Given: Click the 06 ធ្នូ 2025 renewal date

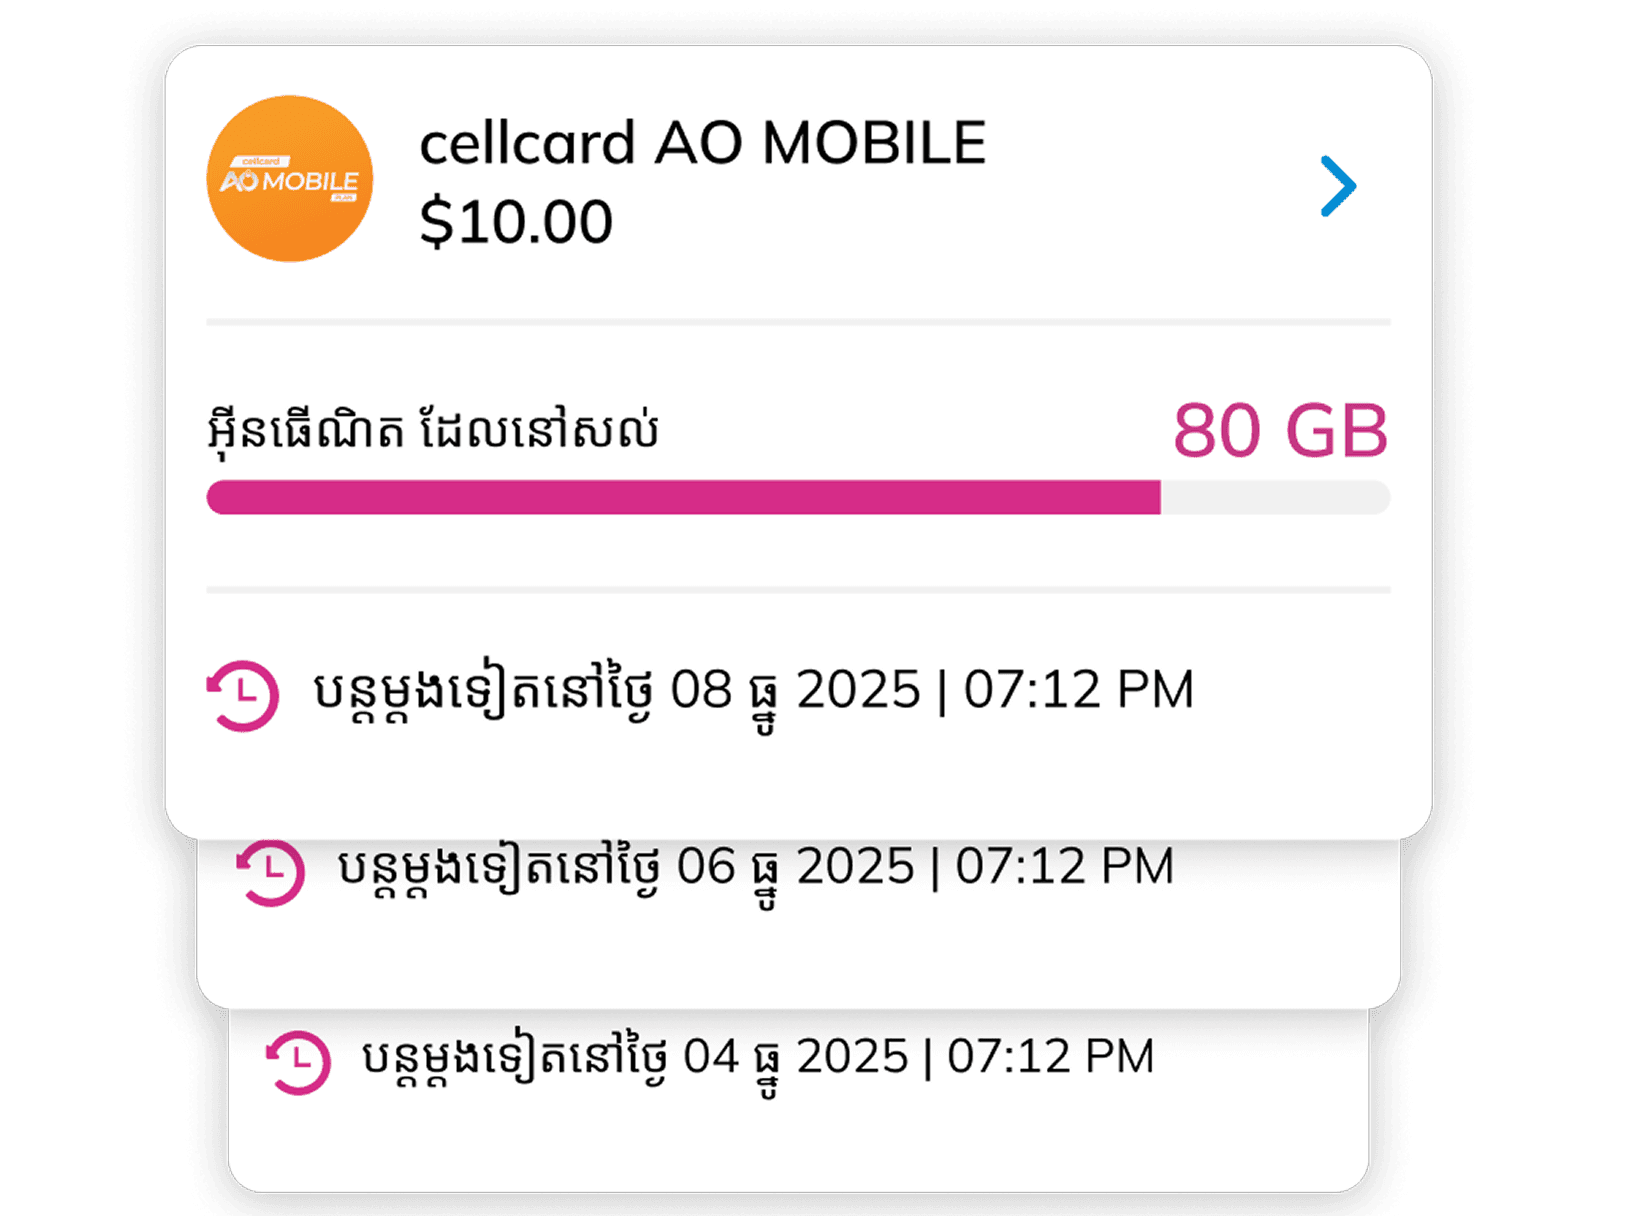Looking at the screenshot, I should [x=795, y=867].
